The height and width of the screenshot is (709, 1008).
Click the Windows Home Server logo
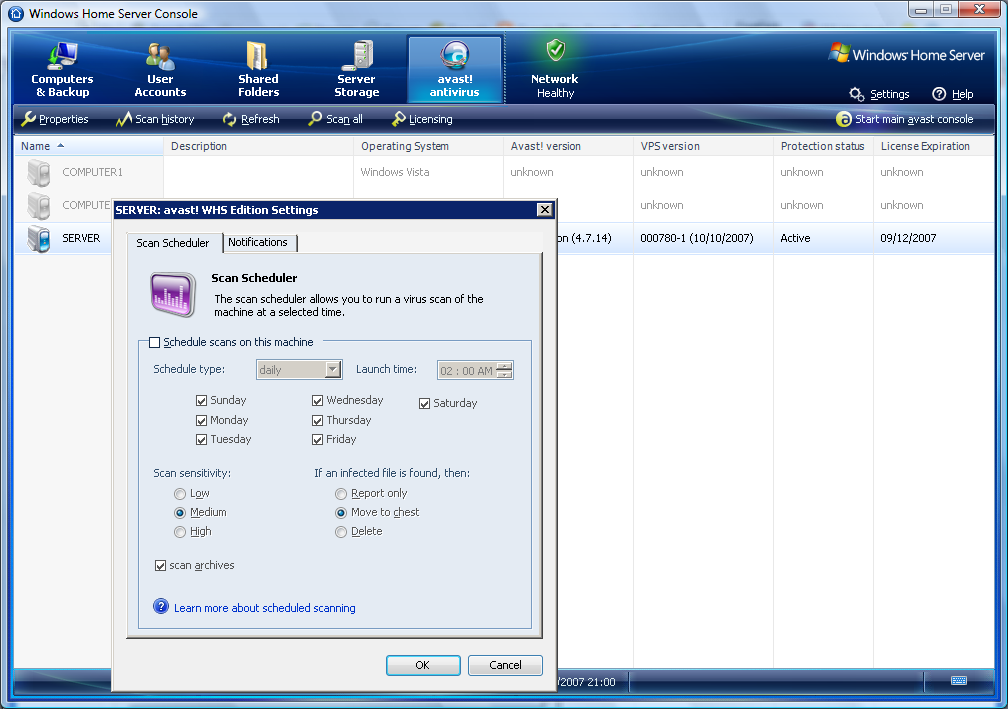pyautogui.click(x=906, y=54)
